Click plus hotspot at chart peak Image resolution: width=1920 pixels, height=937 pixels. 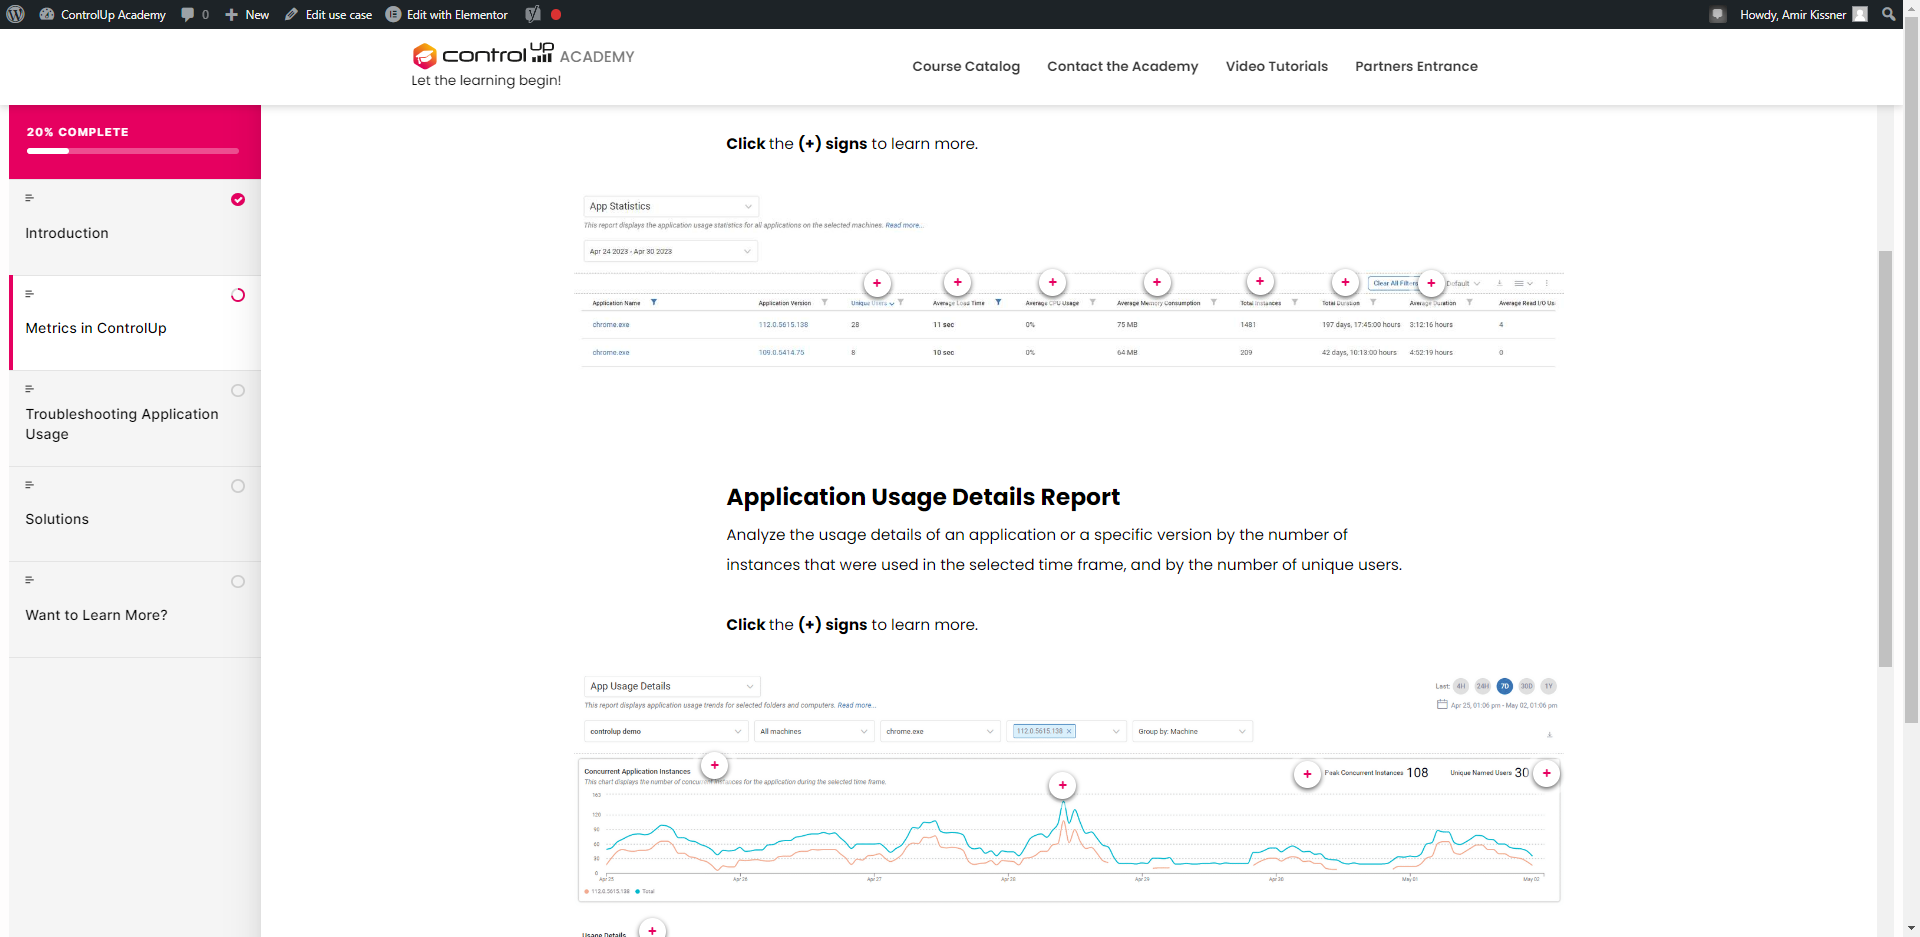tap(1063, 785)
